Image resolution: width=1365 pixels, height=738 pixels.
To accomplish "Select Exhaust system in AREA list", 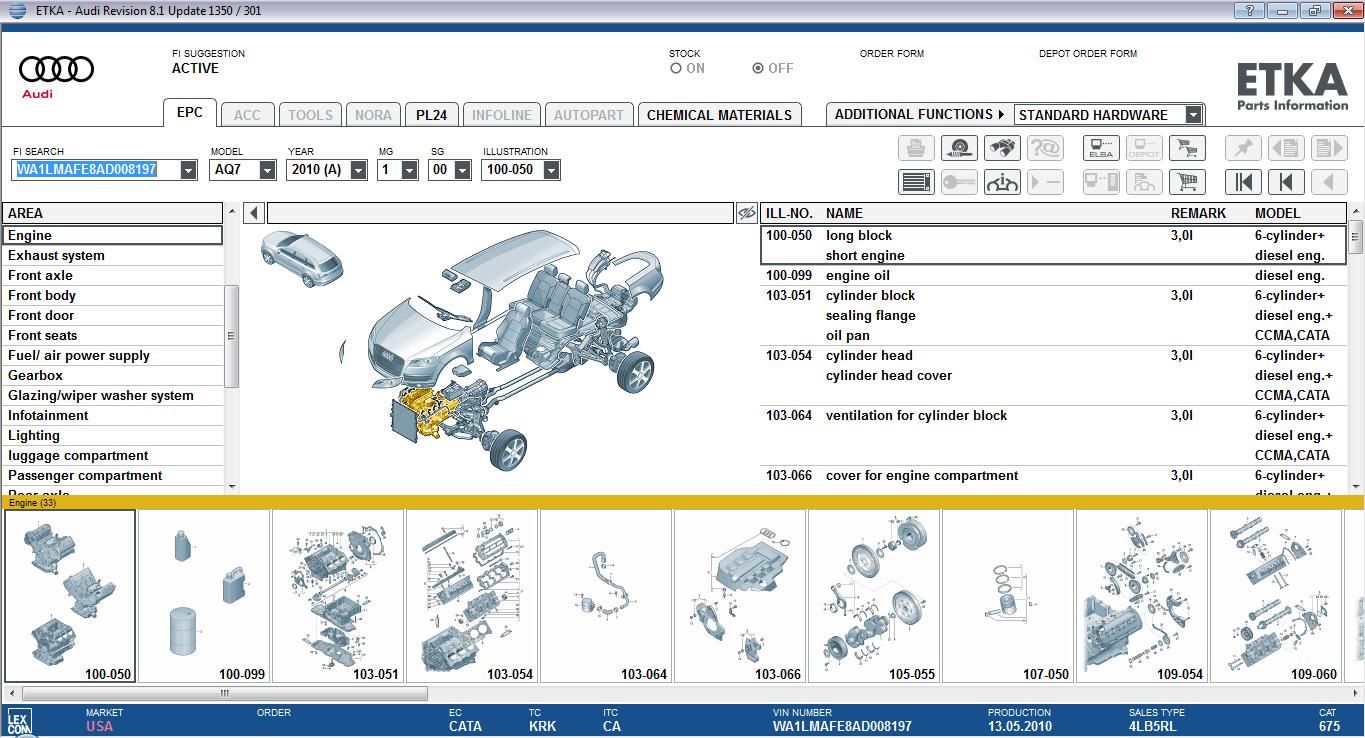I will [x=112, y=255].
